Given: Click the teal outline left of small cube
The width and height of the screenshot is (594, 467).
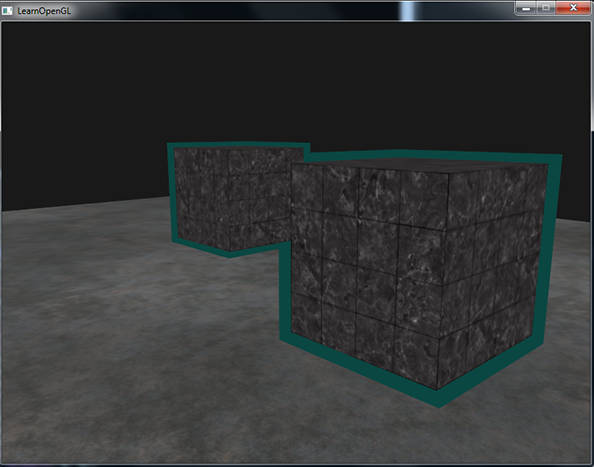Looking at the screenshot, I should coord(172,193).
